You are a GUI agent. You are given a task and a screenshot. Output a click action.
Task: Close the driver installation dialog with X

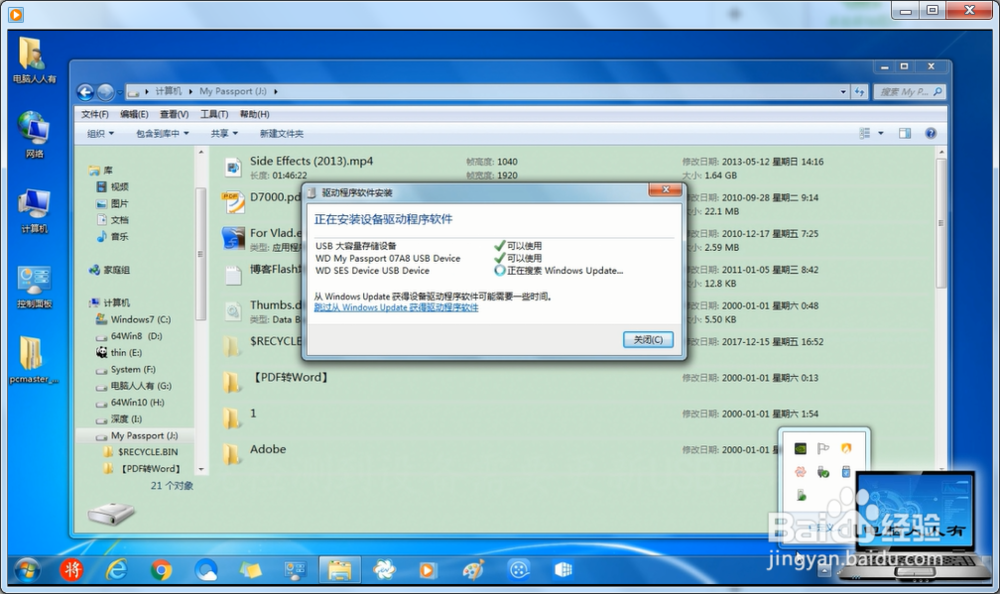point(666,189)
